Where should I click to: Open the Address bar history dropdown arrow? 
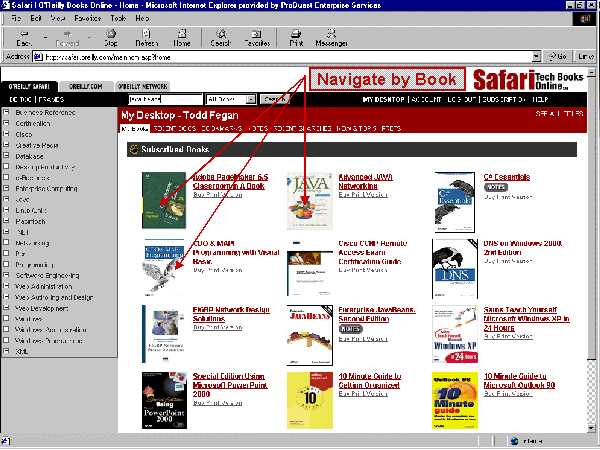pos(536,57)
